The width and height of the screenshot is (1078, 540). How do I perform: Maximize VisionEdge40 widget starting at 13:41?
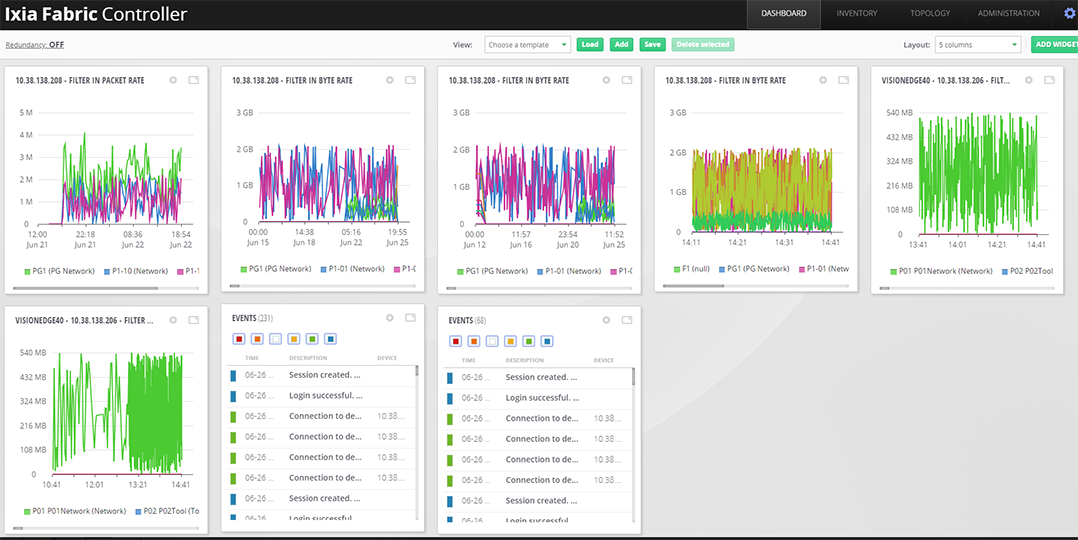point(1049,80)
